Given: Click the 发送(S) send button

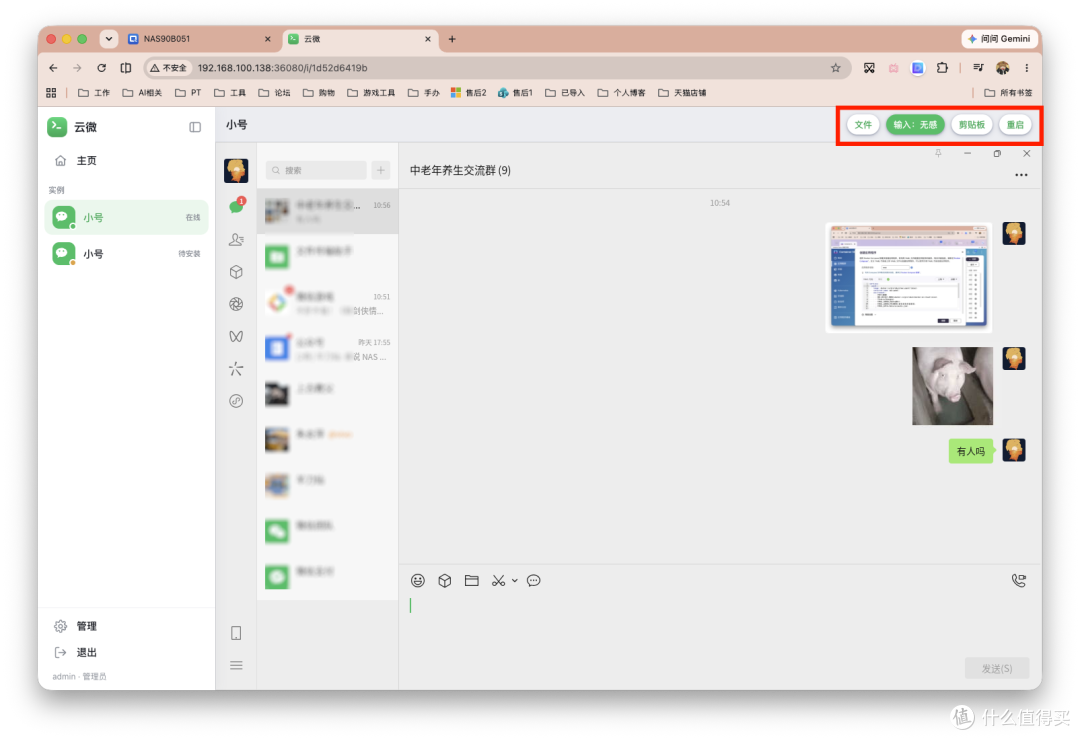Looking at the screenshot, I should pos(997,668).
